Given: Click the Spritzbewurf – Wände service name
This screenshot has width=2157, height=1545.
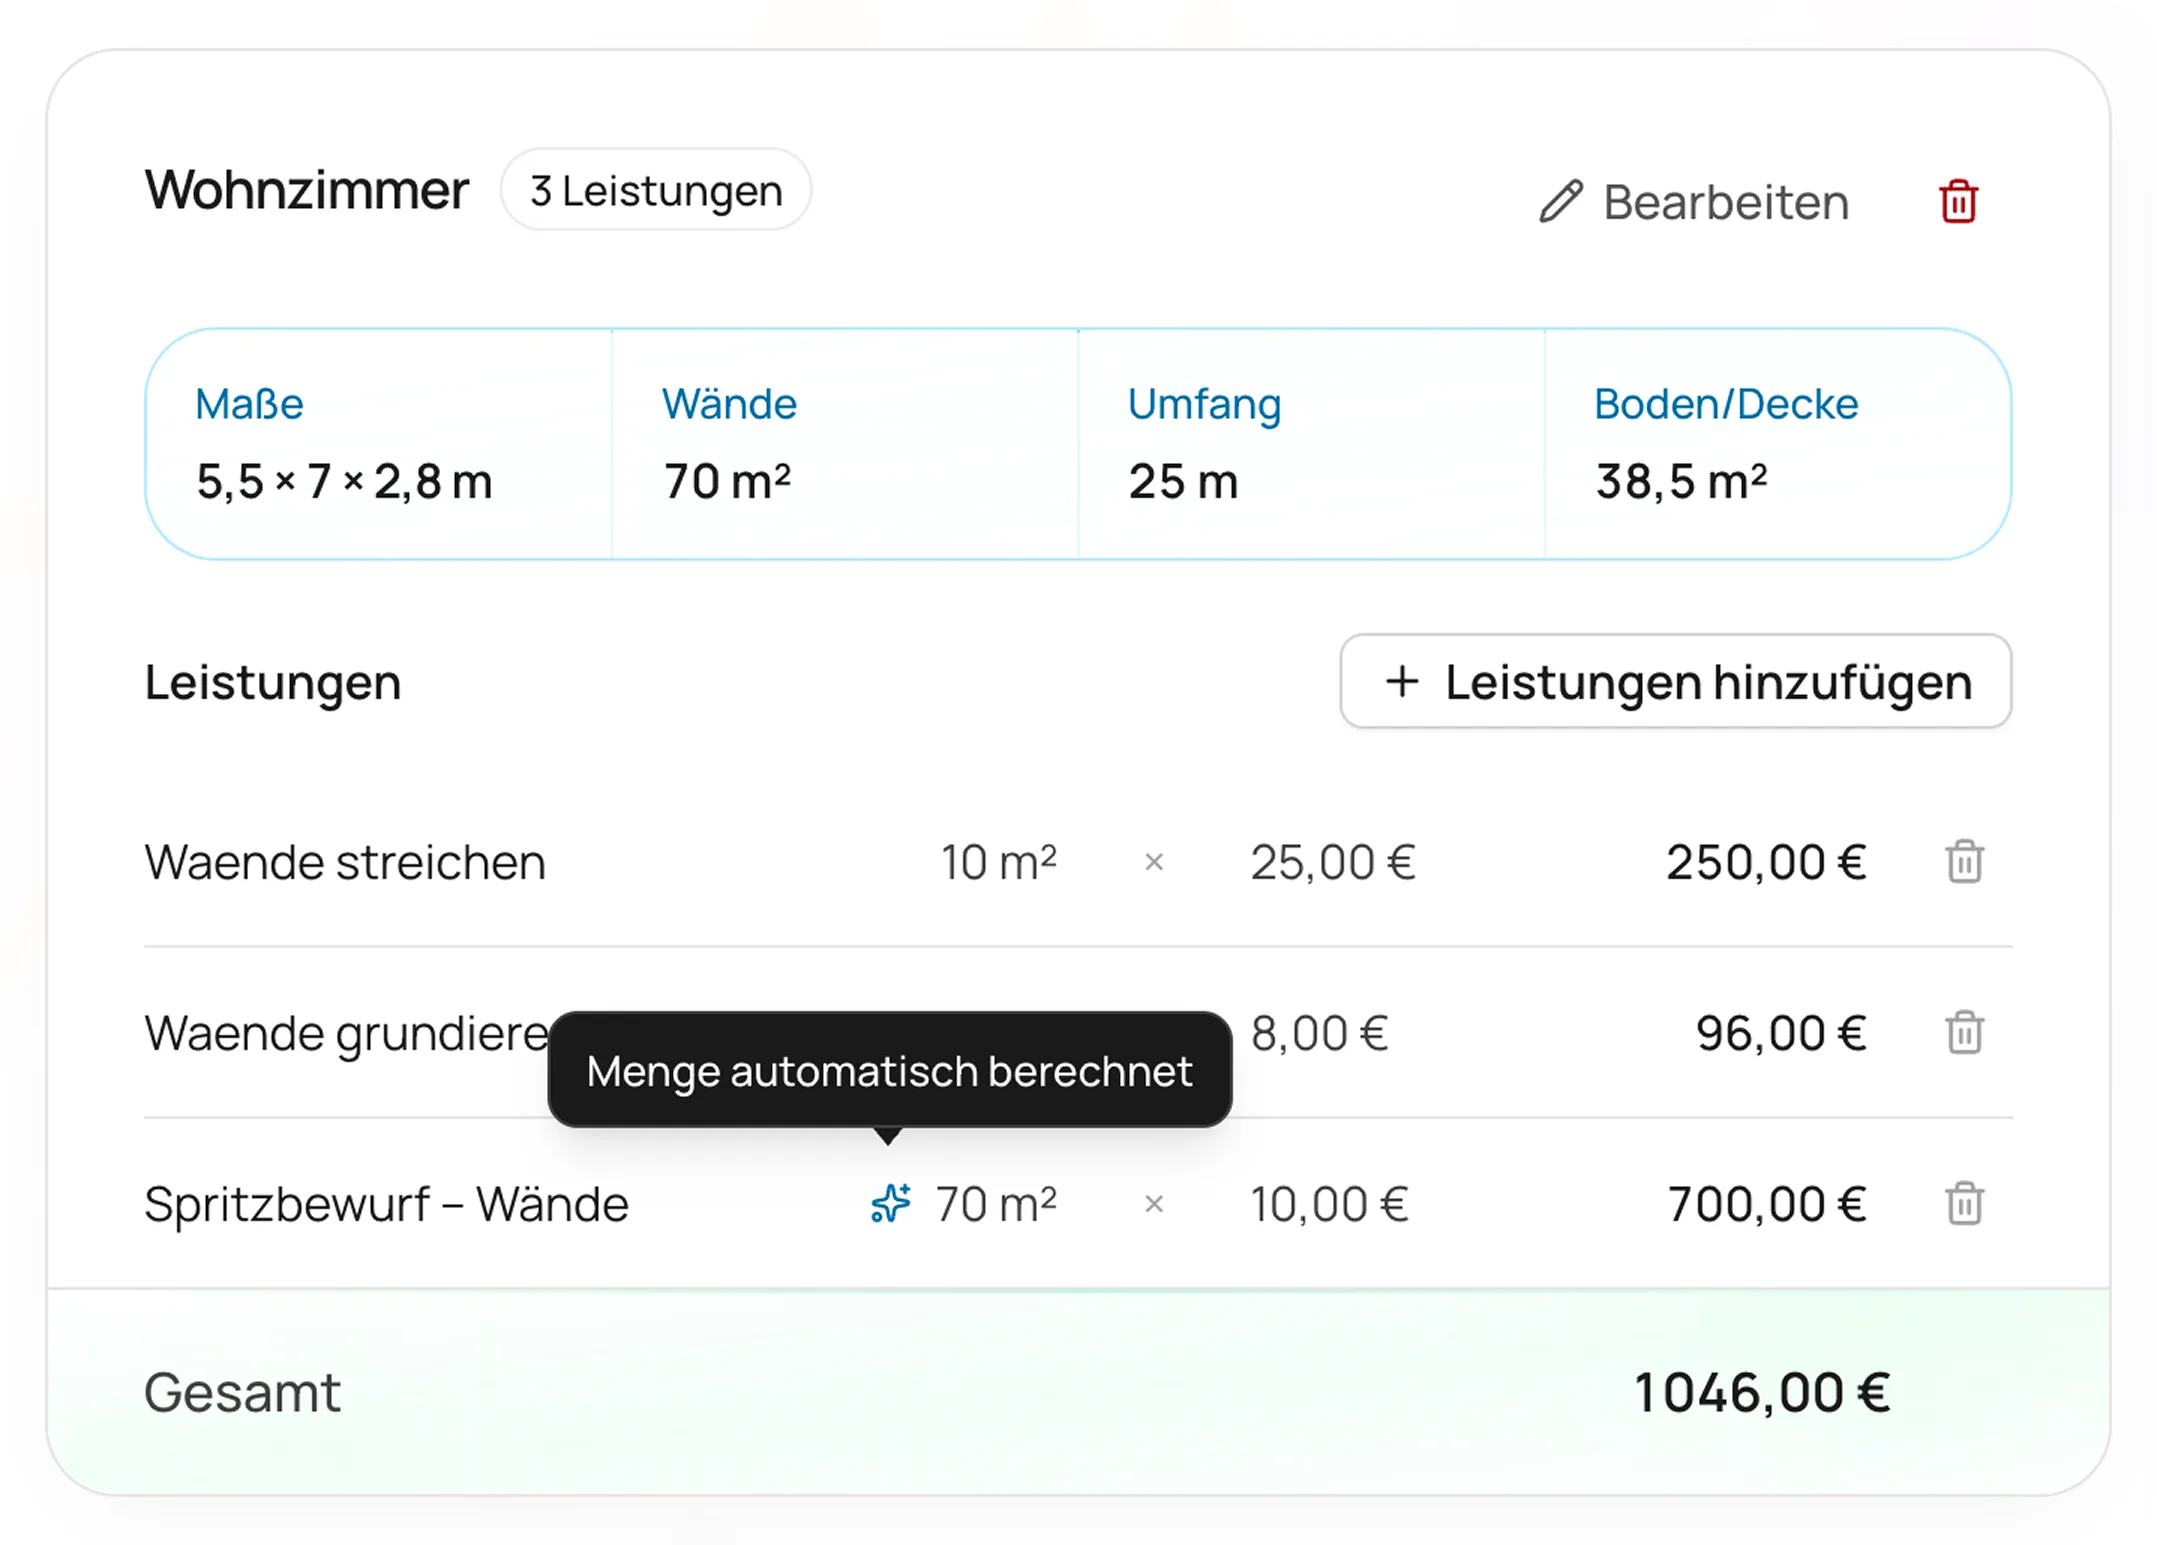Looking at the screenshot, I should point(386,1204).
